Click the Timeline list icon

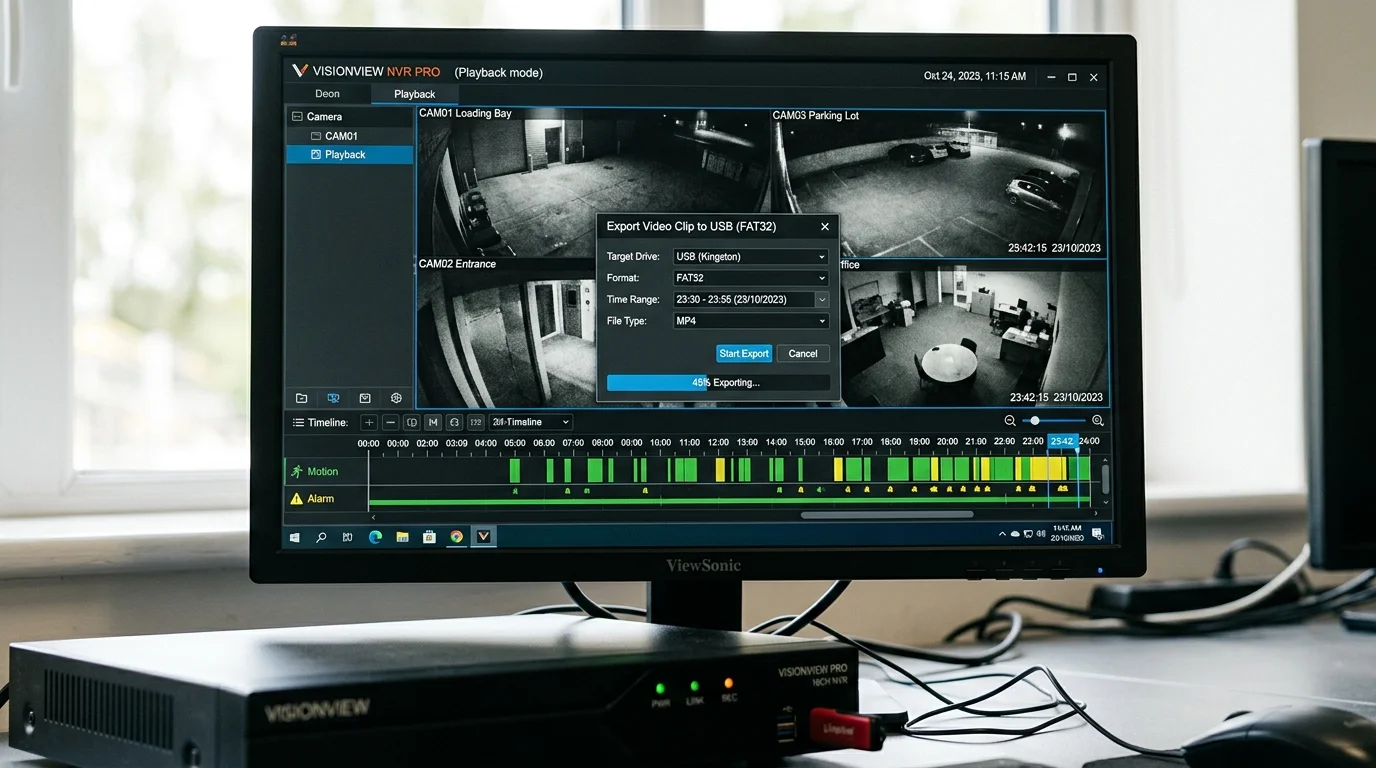298,422
